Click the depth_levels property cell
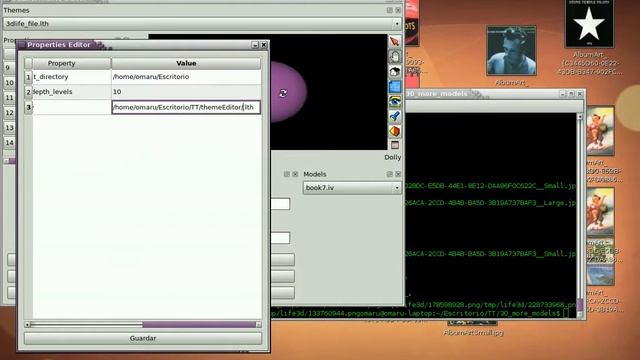This screenshot has width=640, height=360. (x=71, y=92)
